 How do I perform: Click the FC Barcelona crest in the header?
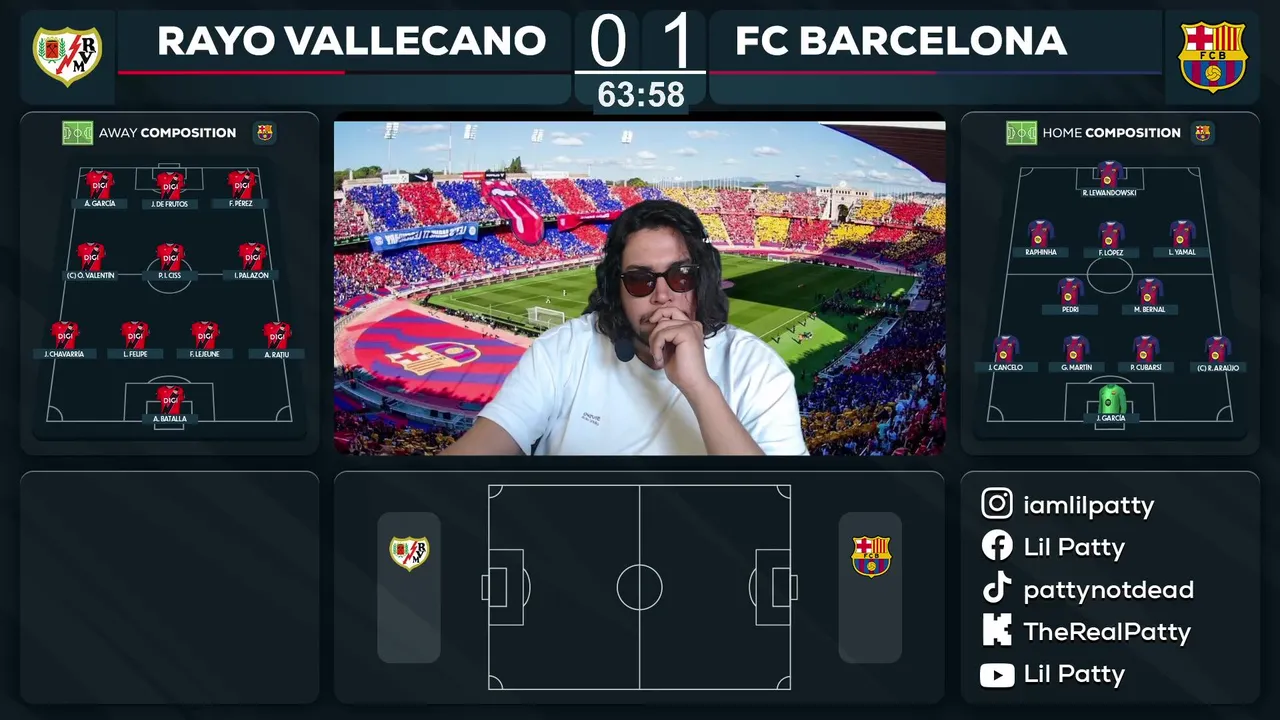click(1212, 57)
